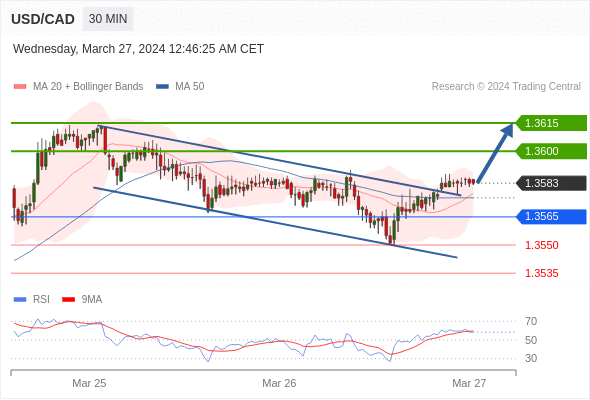The image size is (590, 400).
Task: Select the blue 1.3565 pivot label
Action: coord(551,216)
